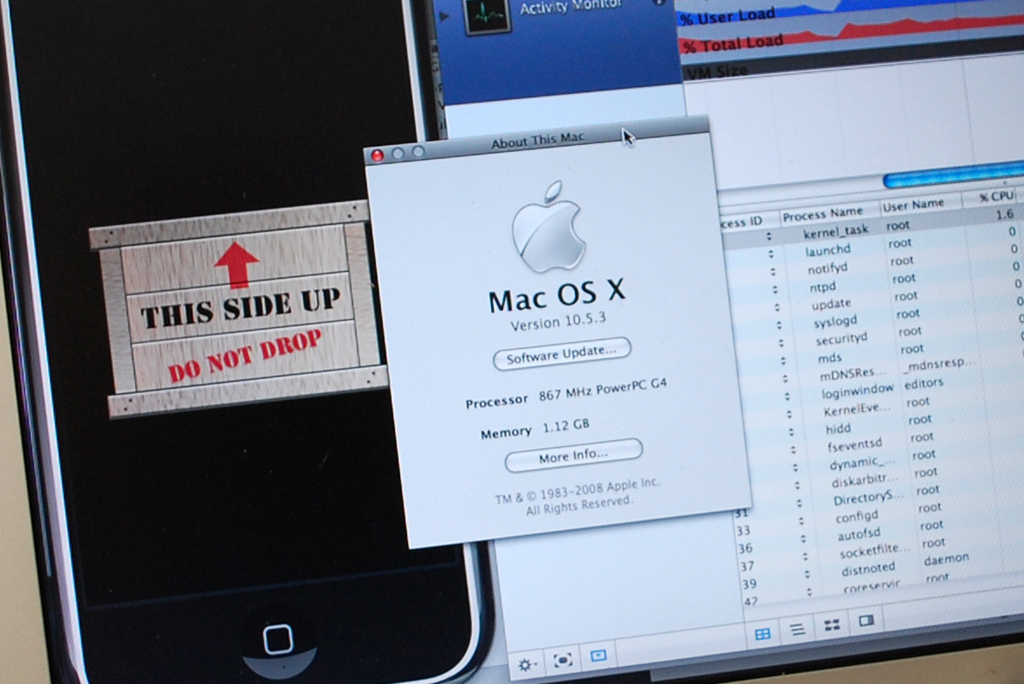Click the 1.6 CPU value
Image resolution: width=1024 pixels, height=684 pixels.
(1004, 214)
